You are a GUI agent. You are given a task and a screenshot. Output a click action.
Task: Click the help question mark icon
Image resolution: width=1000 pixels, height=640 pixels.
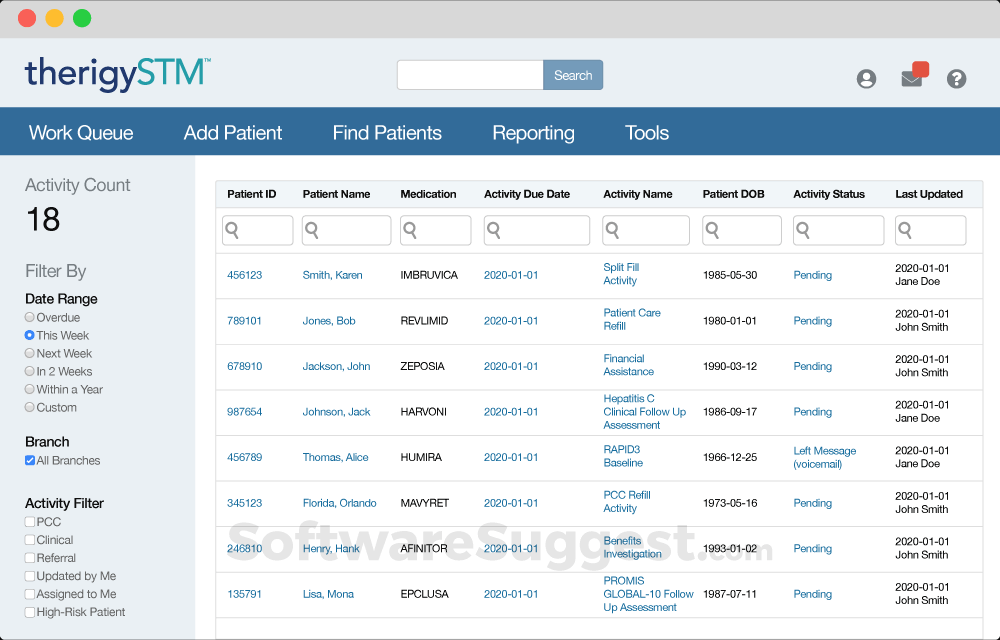pyautogui.click(x=957, y=79)
